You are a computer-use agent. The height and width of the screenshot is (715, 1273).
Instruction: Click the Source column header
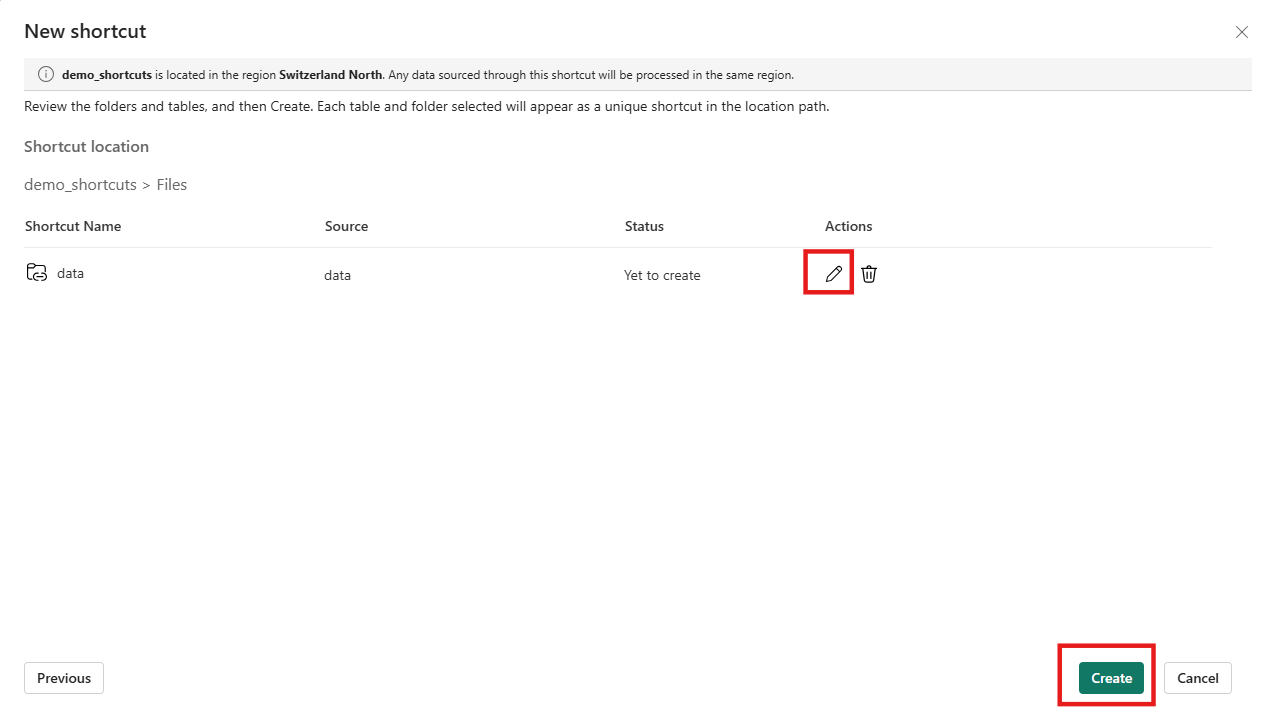click(346, 226)
